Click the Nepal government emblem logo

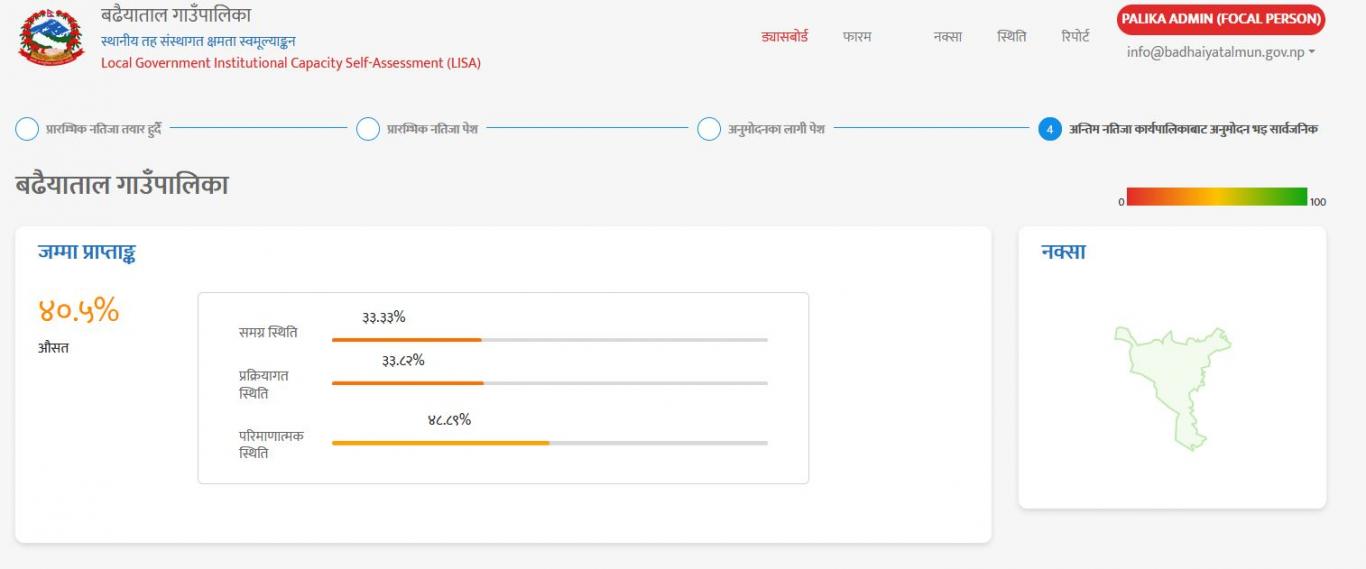tap(52, 37)
